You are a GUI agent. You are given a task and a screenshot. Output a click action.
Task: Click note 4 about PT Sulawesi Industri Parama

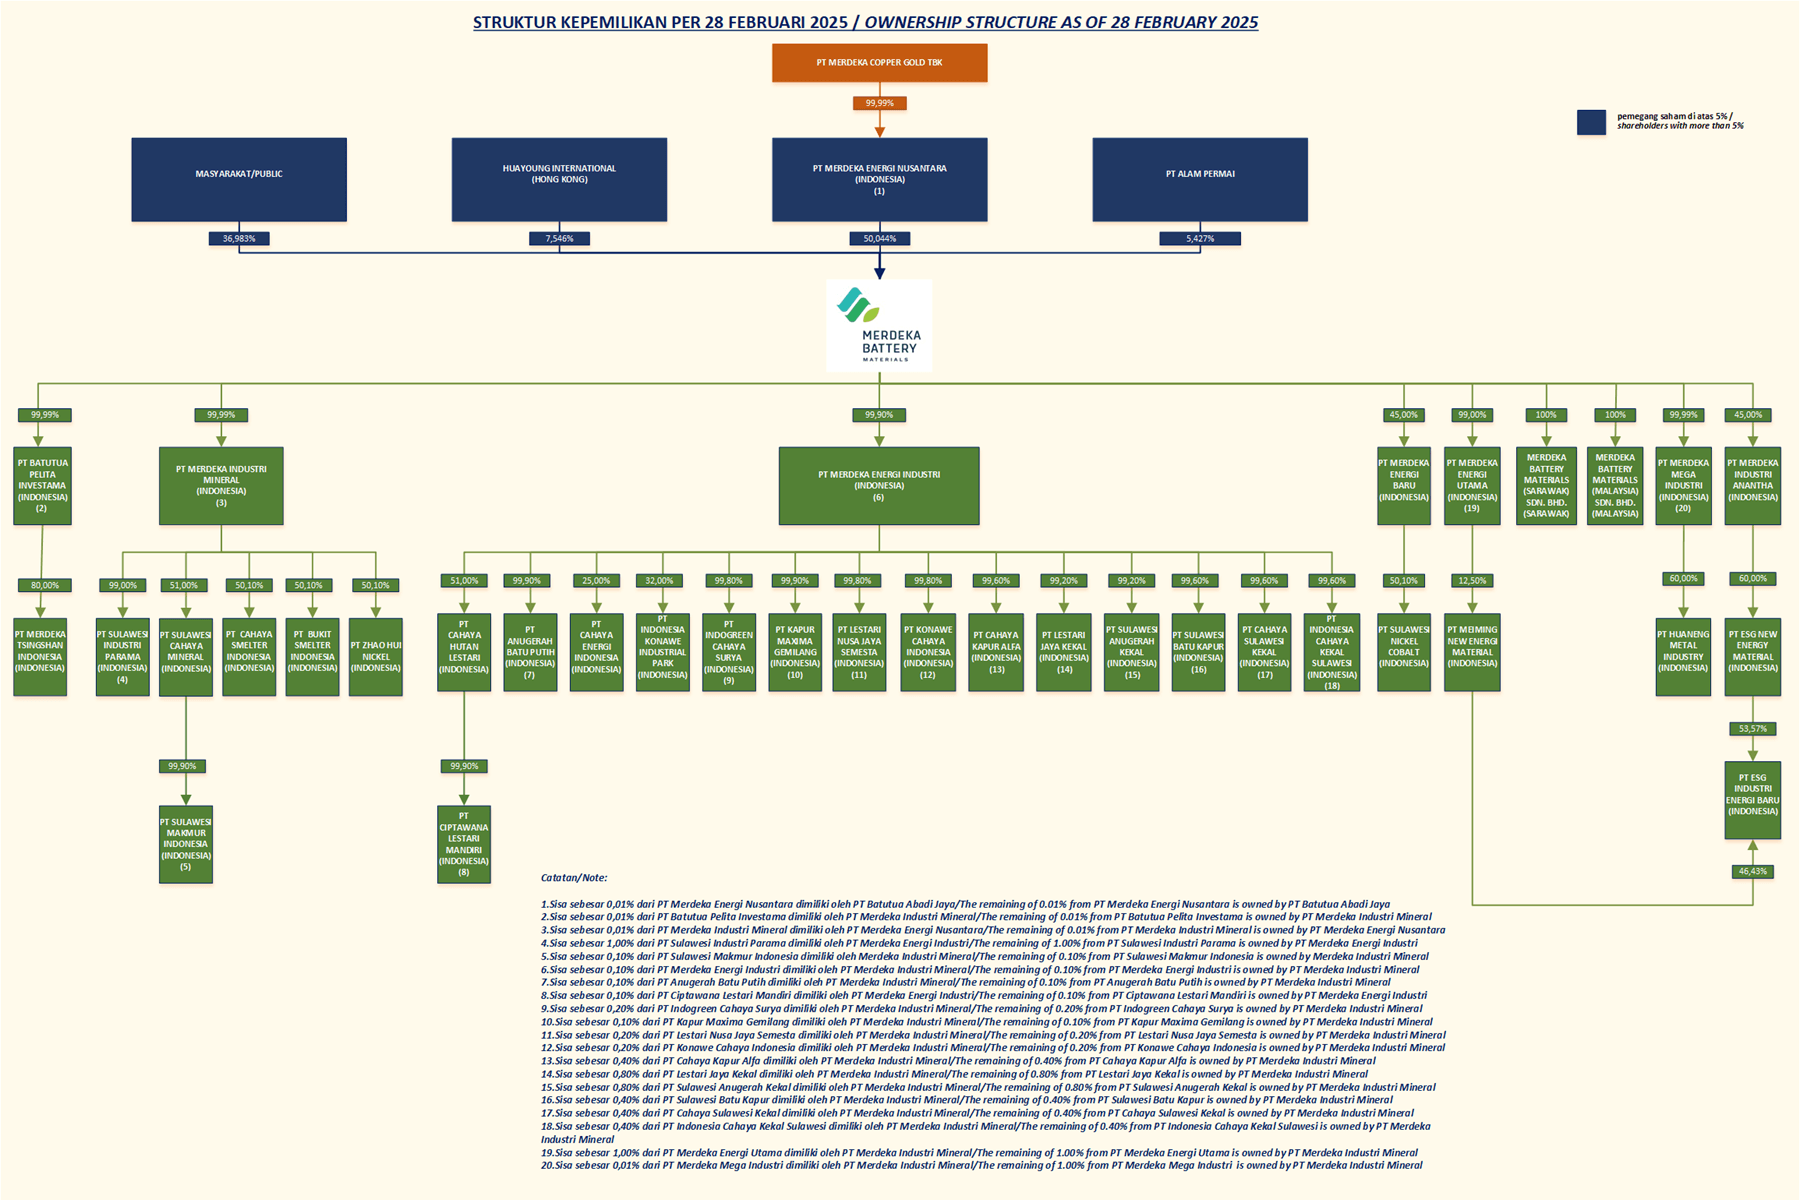click(x=979, y=943)
